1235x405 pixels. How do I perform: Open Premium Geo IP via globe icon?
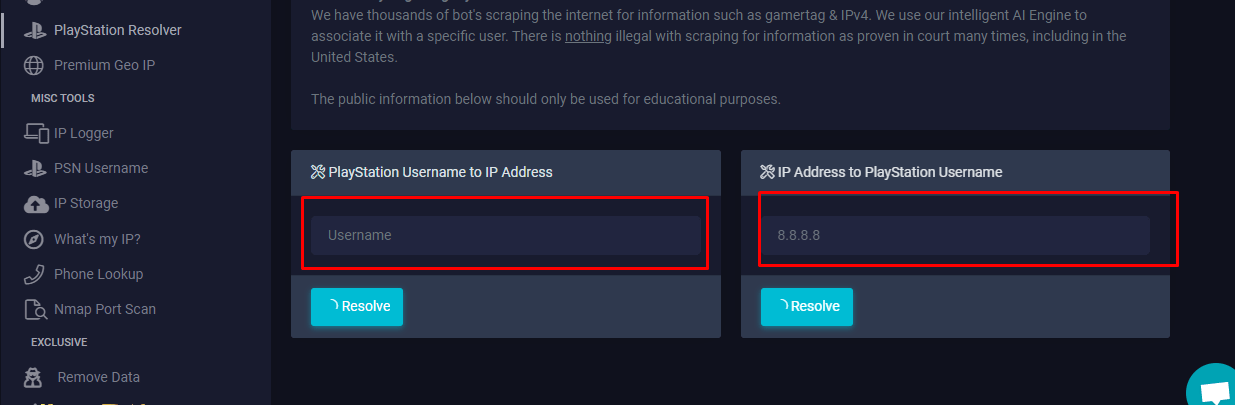[x=35, y=65]
